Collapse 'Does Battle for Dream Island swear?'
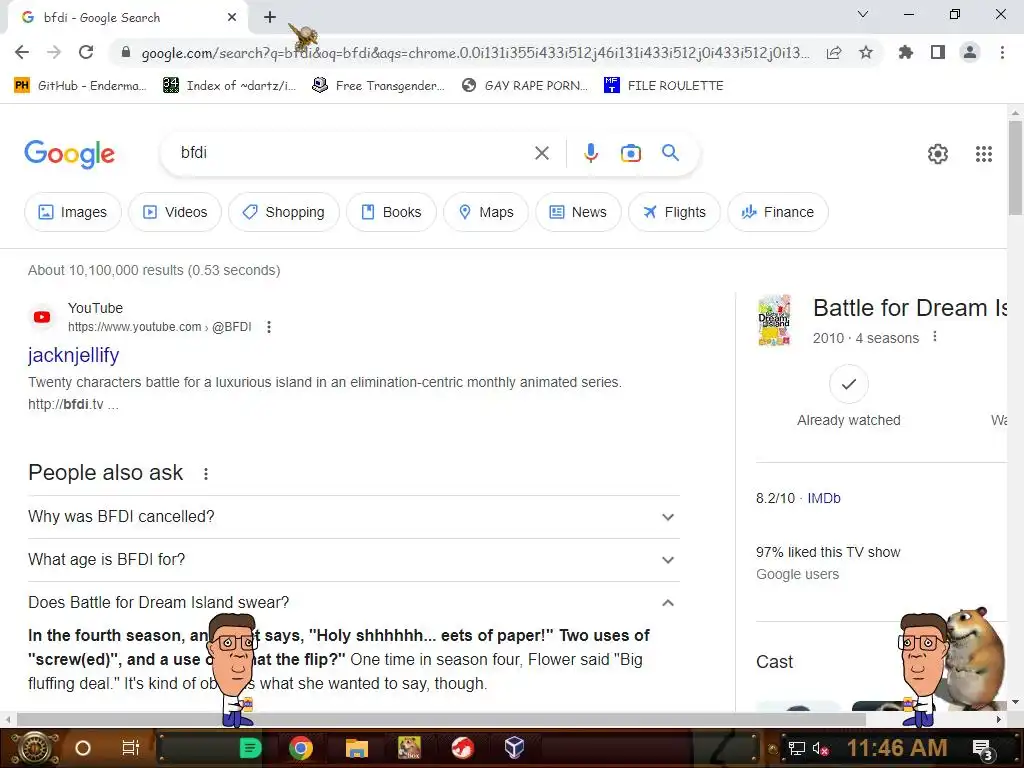1024x768 pixels. point(353,603)
